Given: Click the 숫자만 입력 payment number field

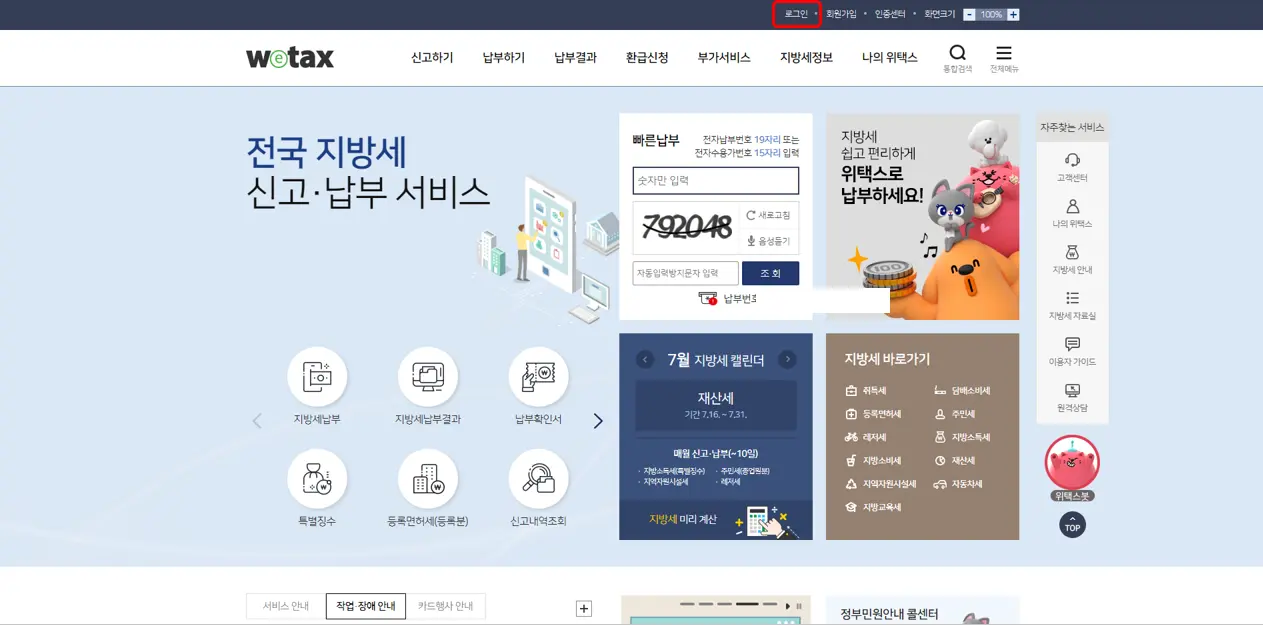Looking at the screenshot, I should pyautogui.click(x=714, y=181).
